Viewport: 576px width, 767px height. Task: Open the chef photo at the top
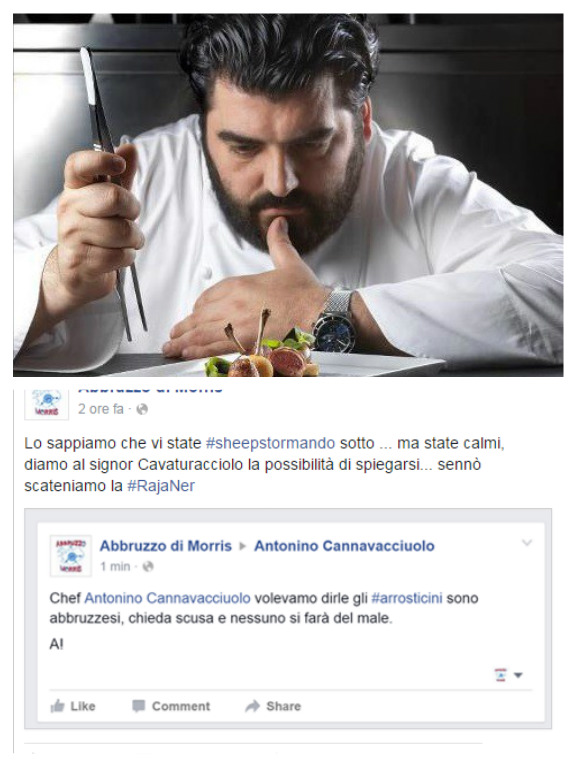pyautogui.click(x=288, y=195)
